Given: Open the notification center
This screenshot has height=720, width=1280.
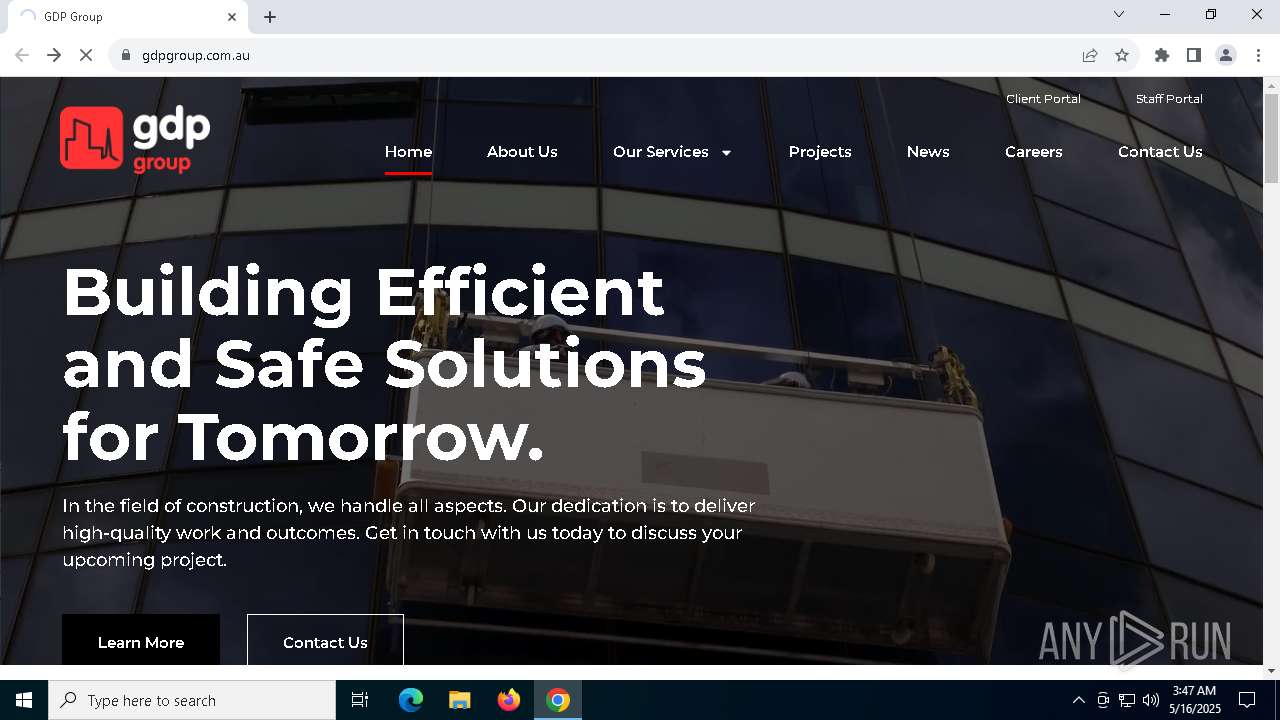Looking at the screenshot, I should (x=1247, y=700).
